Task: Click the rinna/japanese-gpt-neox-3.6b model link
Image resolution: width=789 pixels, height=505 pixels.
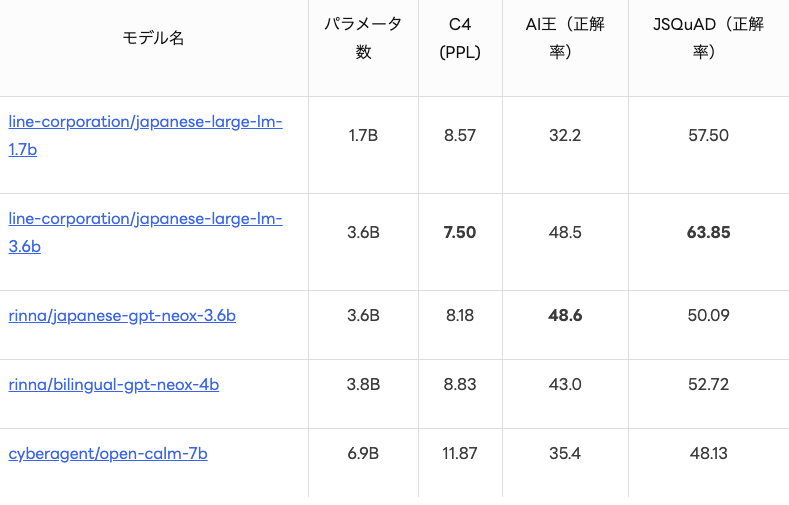Action: [122, 316]
